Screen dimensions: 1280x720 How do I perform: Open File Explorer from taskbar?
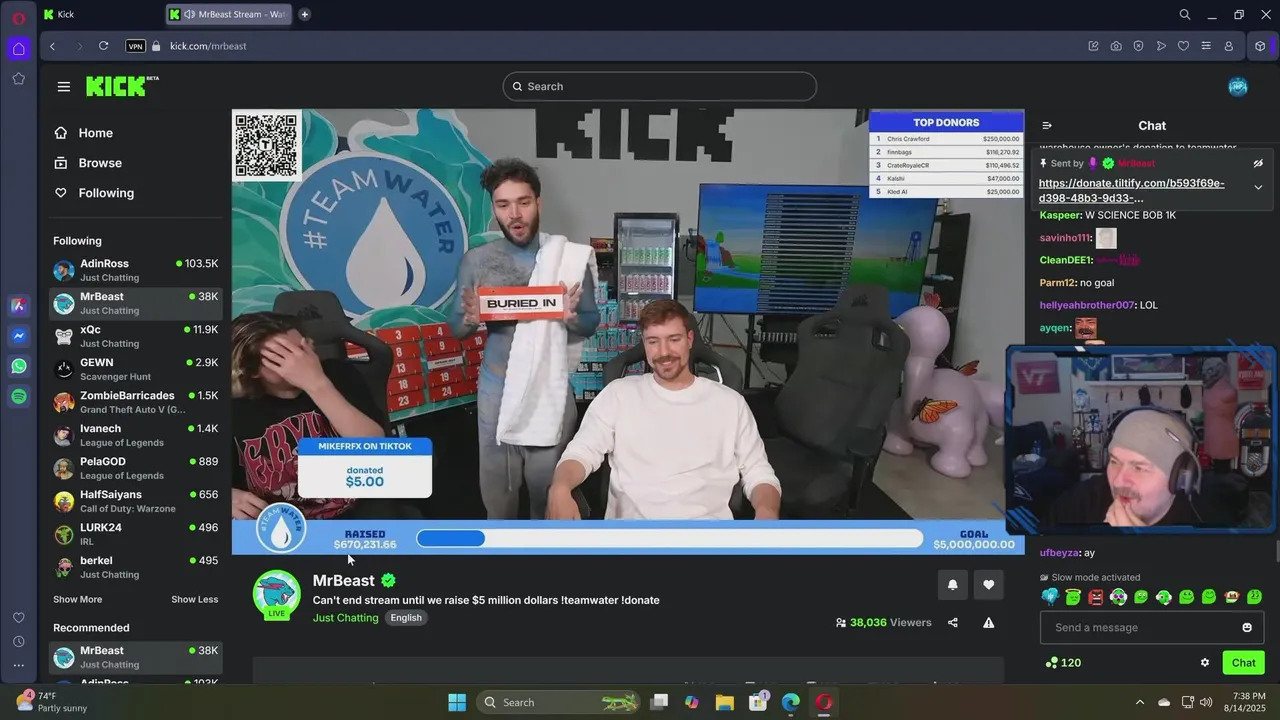(725, 702)
